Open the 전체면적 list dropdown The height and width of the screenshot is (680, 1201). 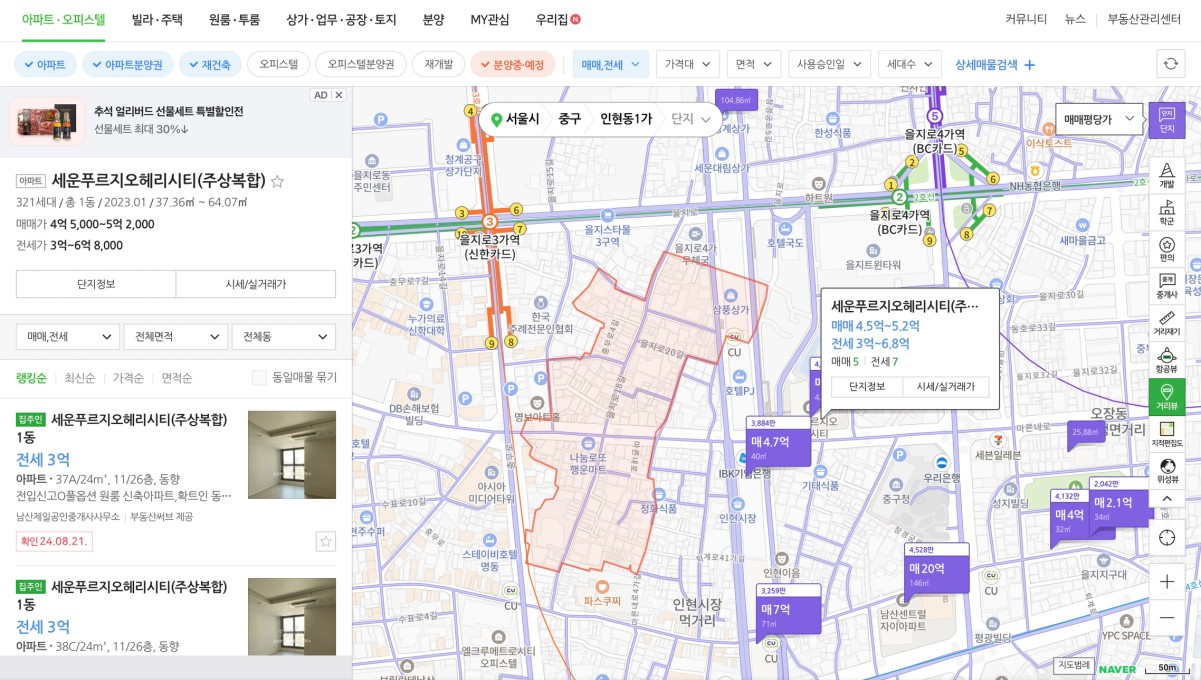pyautogui.click(x=175, y=337)
